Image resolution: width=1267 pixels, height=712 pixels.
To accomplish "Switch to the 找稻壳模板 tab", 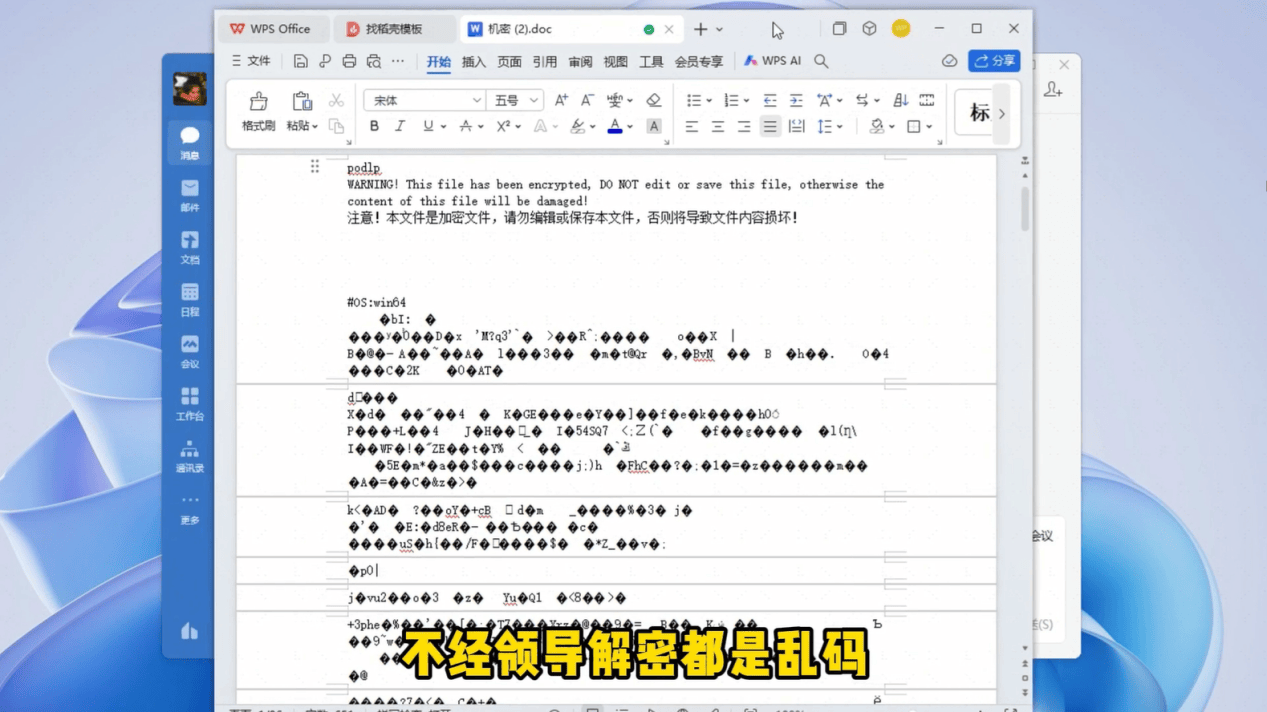I will [393, 30].
